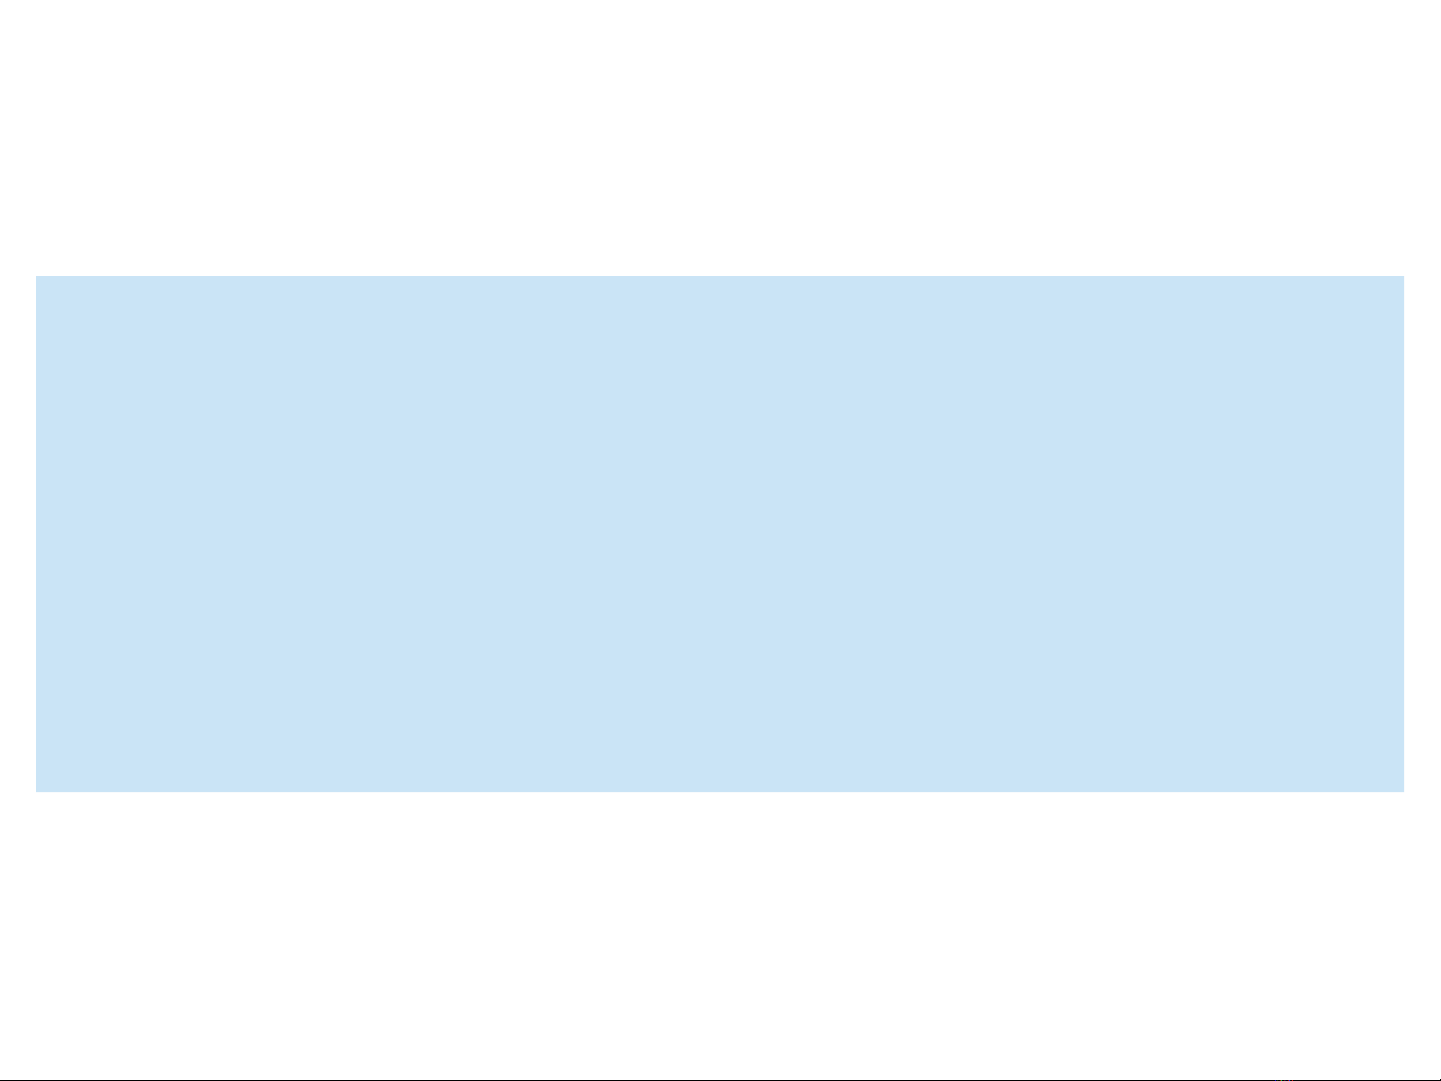Screen dimensions: 1441x1081
Task: Click the left edge of the blue panel
Action: [x=37, y=534]
